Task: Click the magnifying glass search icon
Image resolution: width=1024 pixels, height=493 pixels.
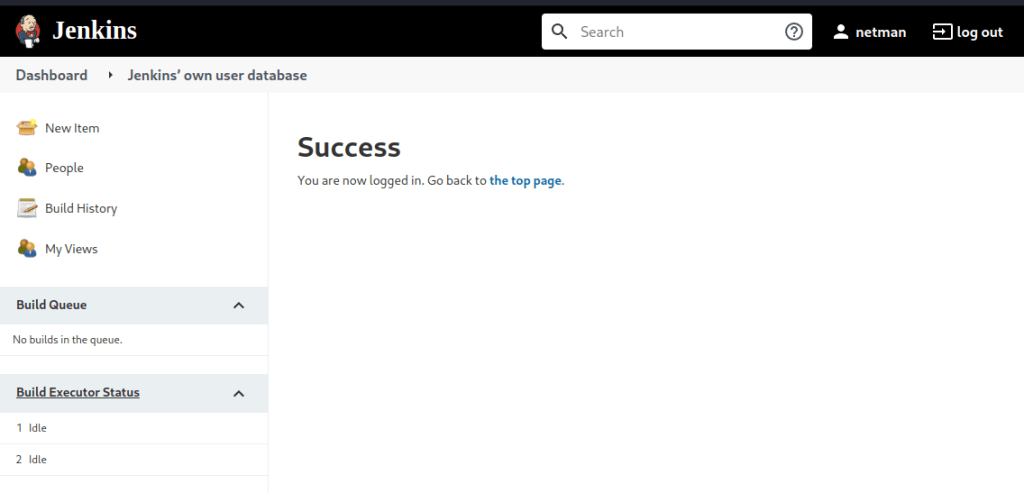Action: [560, 32]
